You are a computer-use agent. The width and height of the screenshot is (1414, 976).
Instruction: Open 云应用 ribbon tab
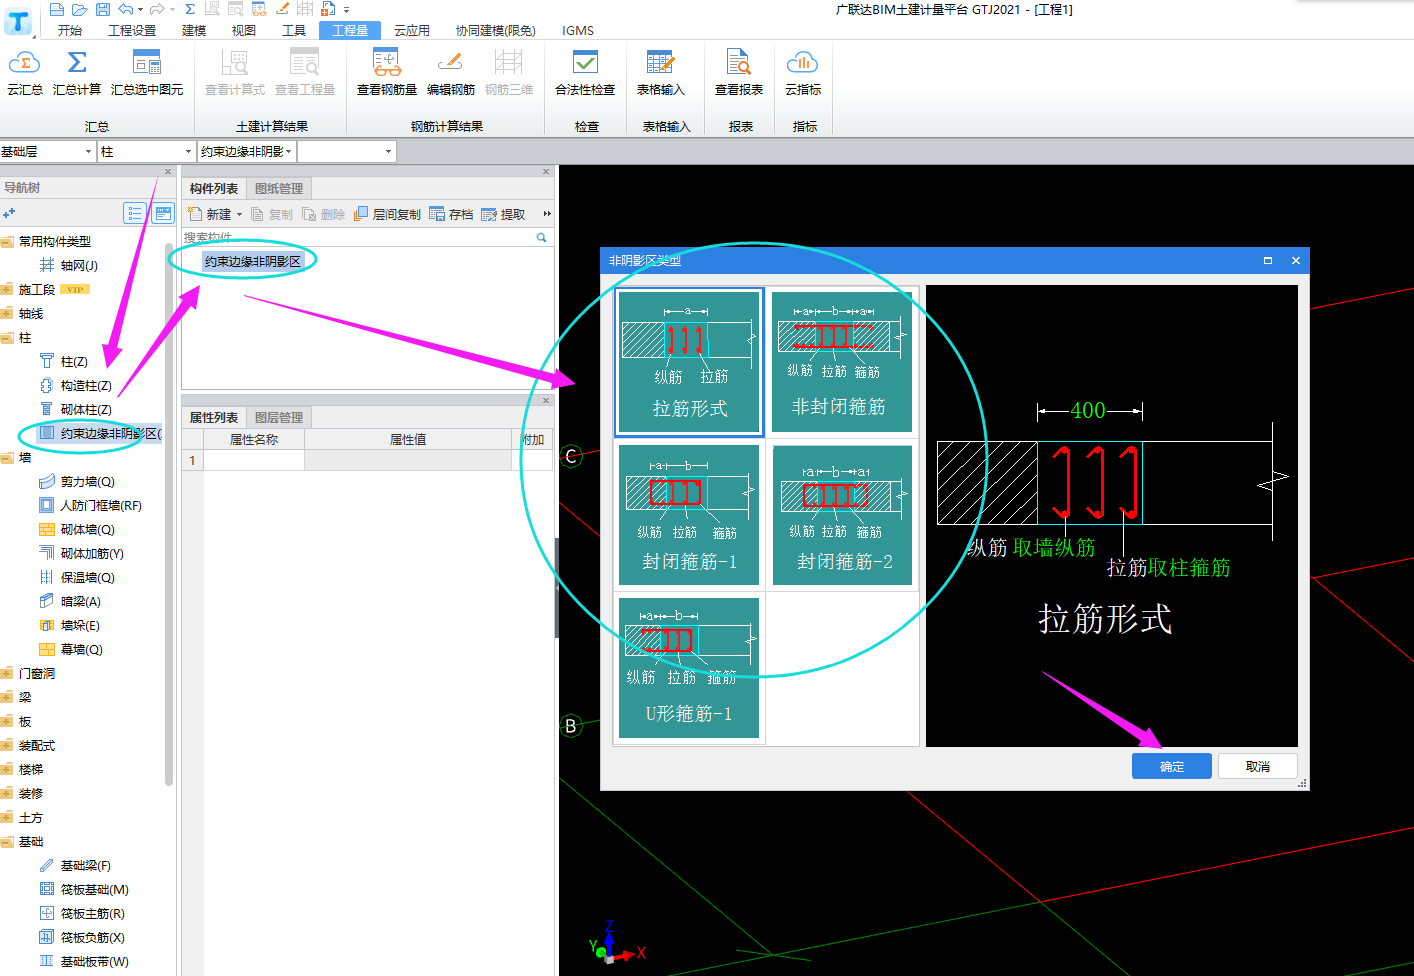pyautogui.click(x=411, y=30)
